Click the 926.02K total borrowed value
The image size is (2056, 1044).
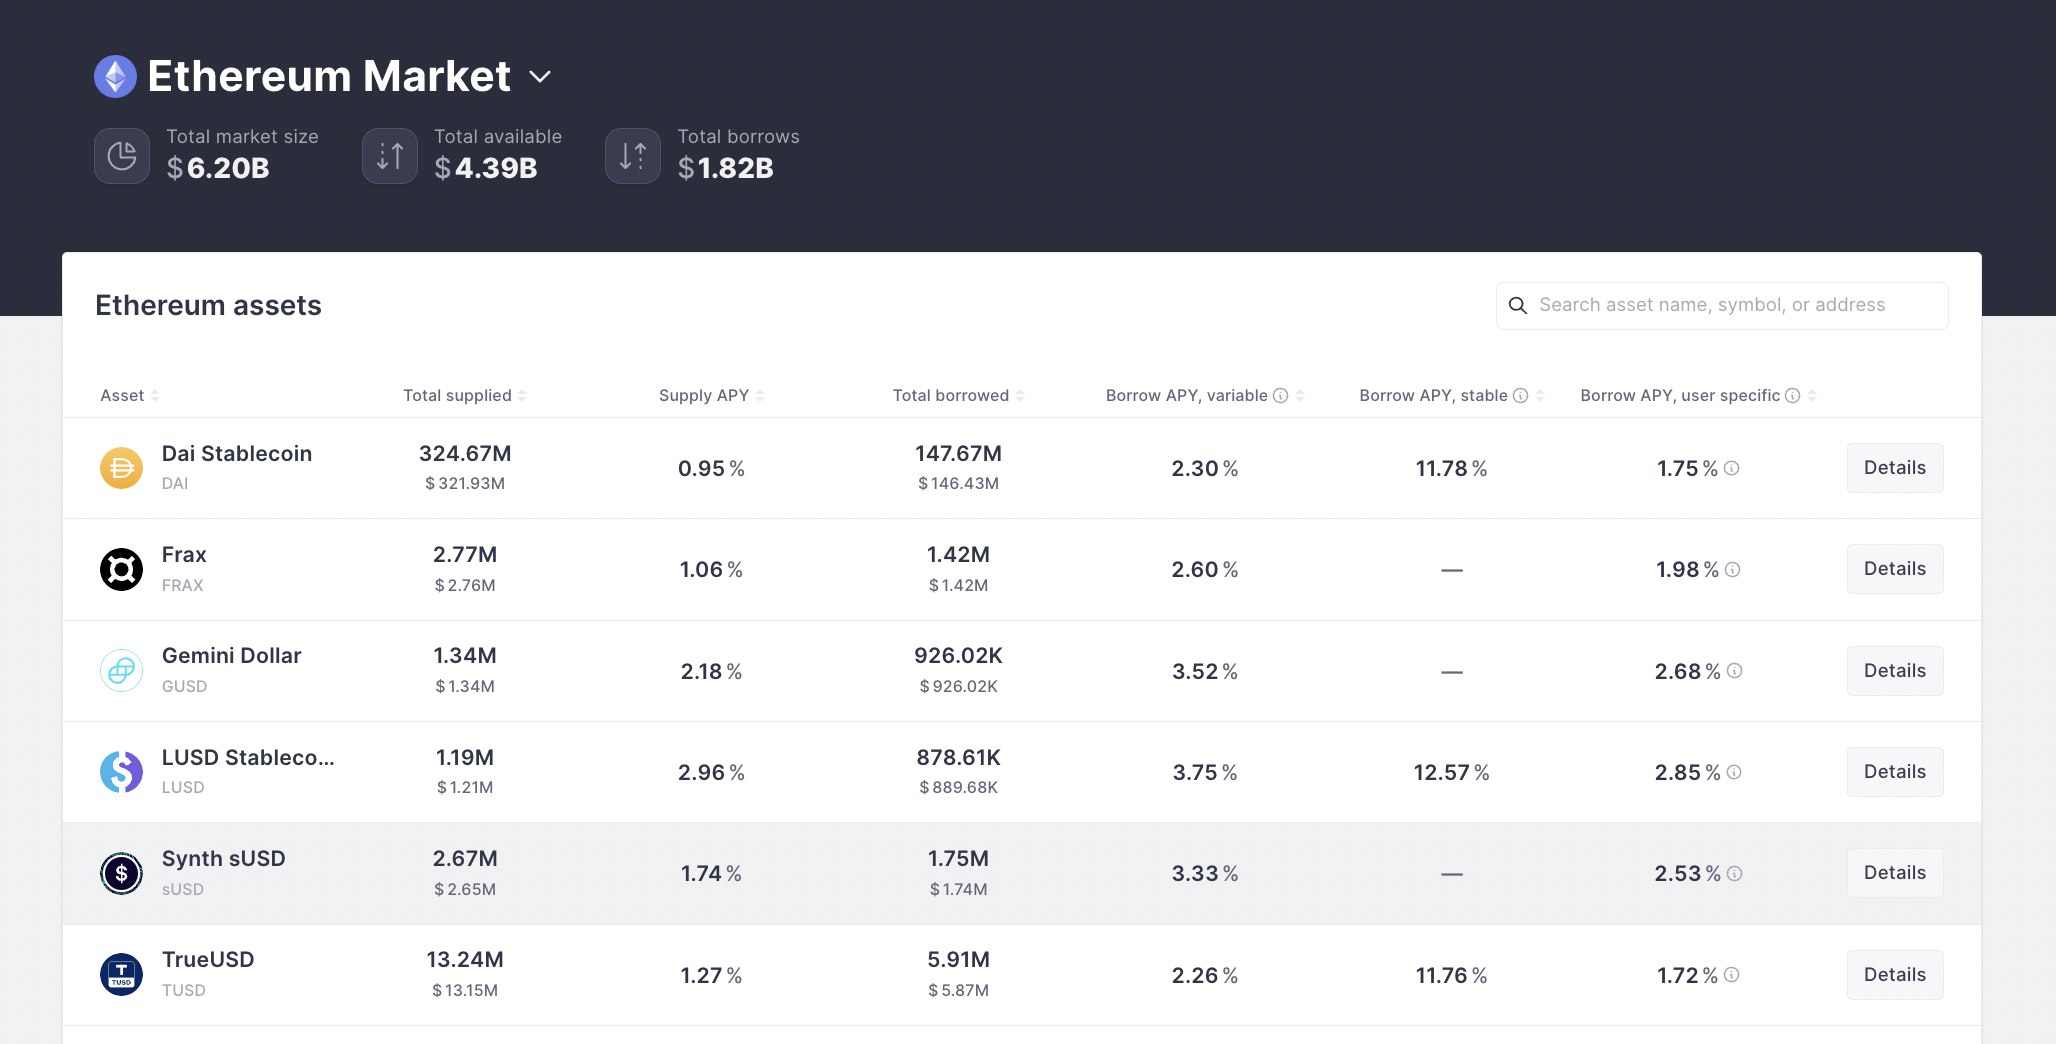click(x=958, y=656)
